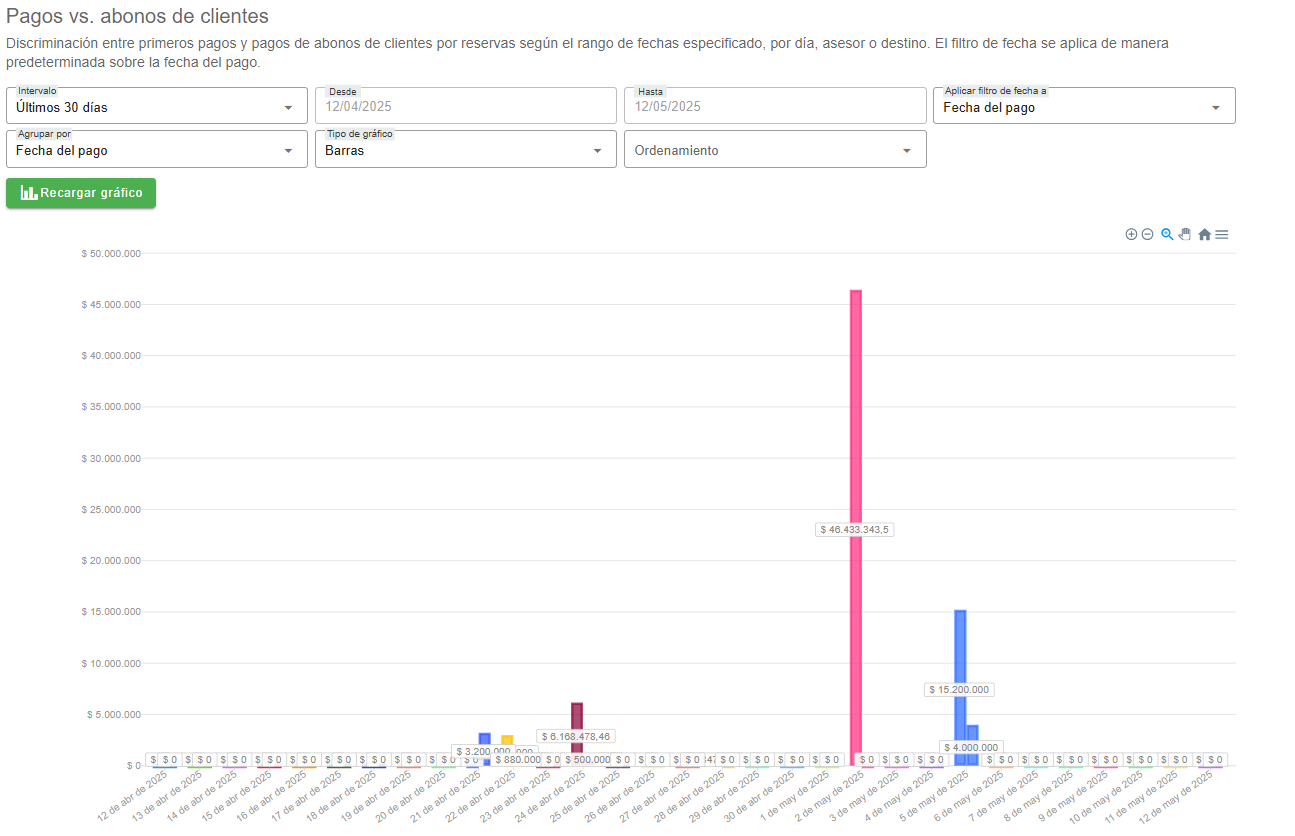Click the Hasta date field

(774, 107)
